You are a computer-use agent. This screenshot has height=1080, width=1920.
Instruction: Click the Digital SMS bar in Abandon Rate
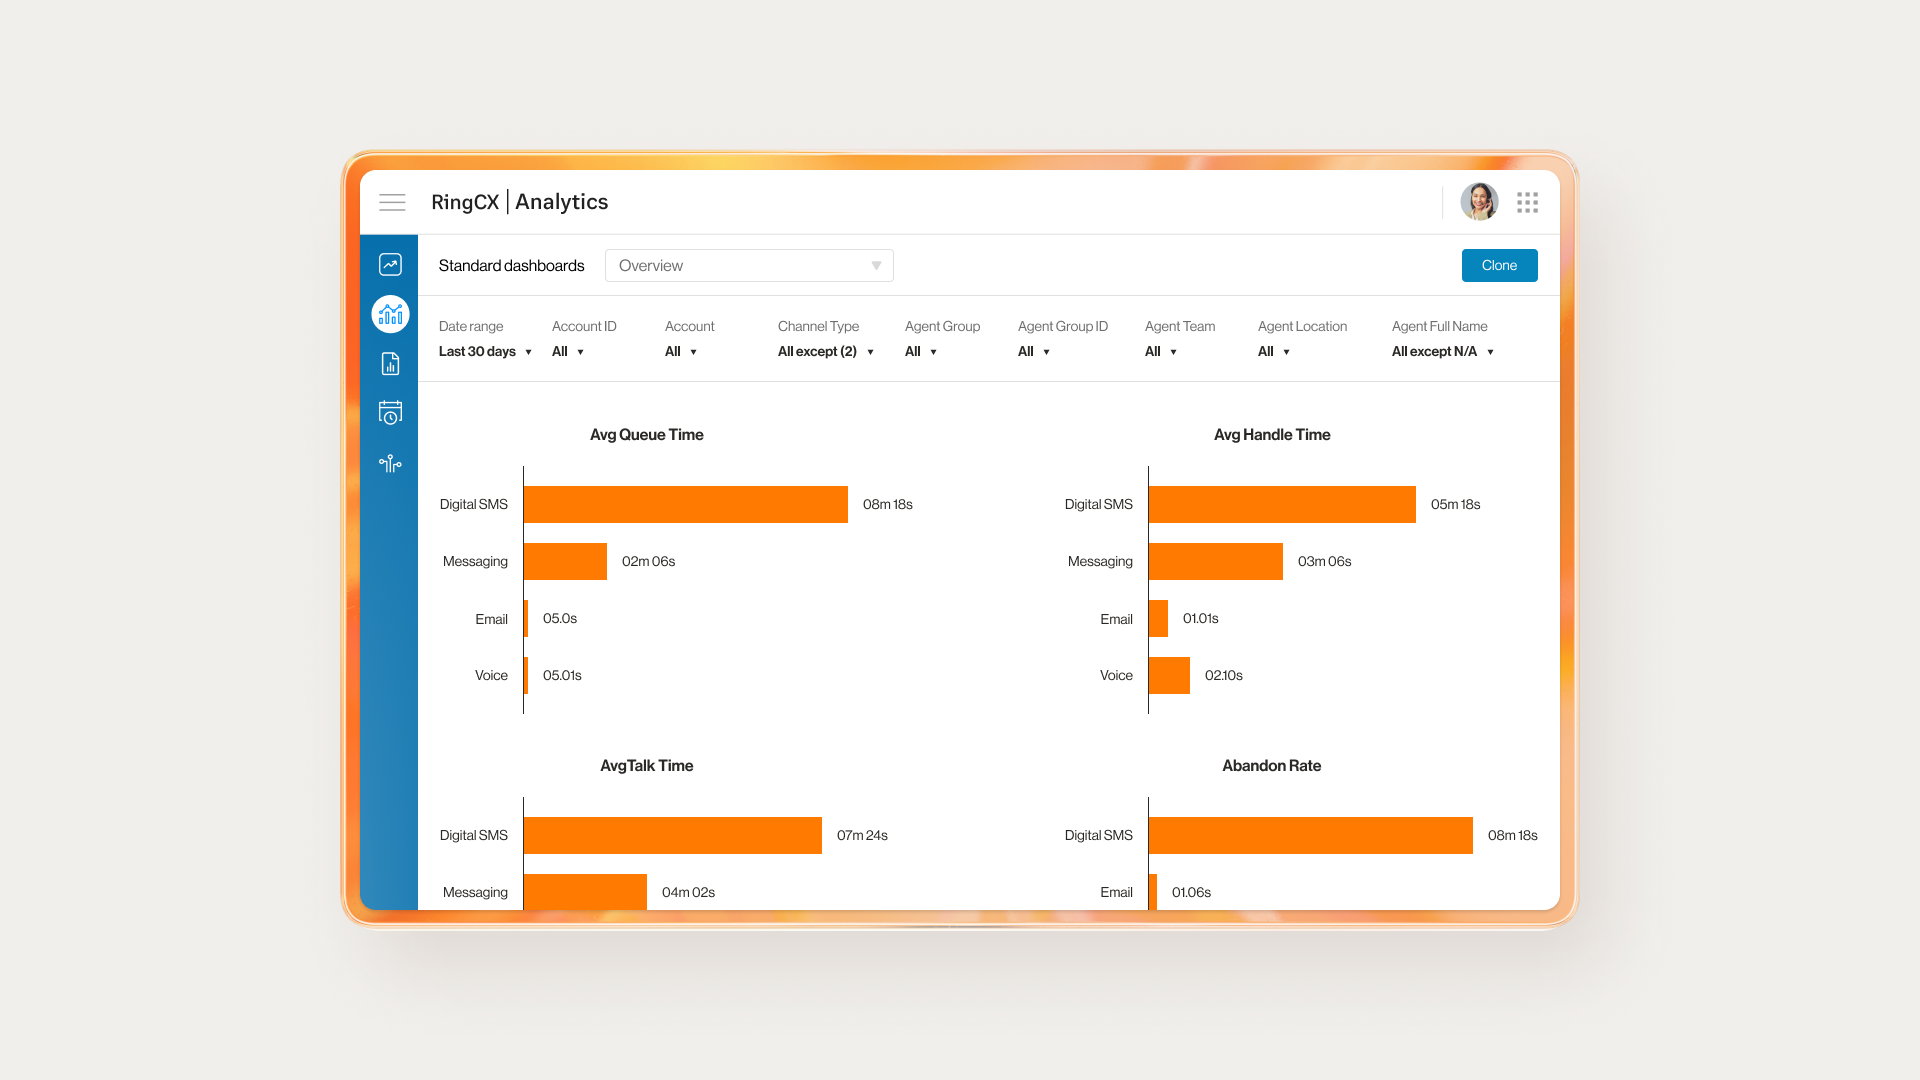coord(1310,836)
